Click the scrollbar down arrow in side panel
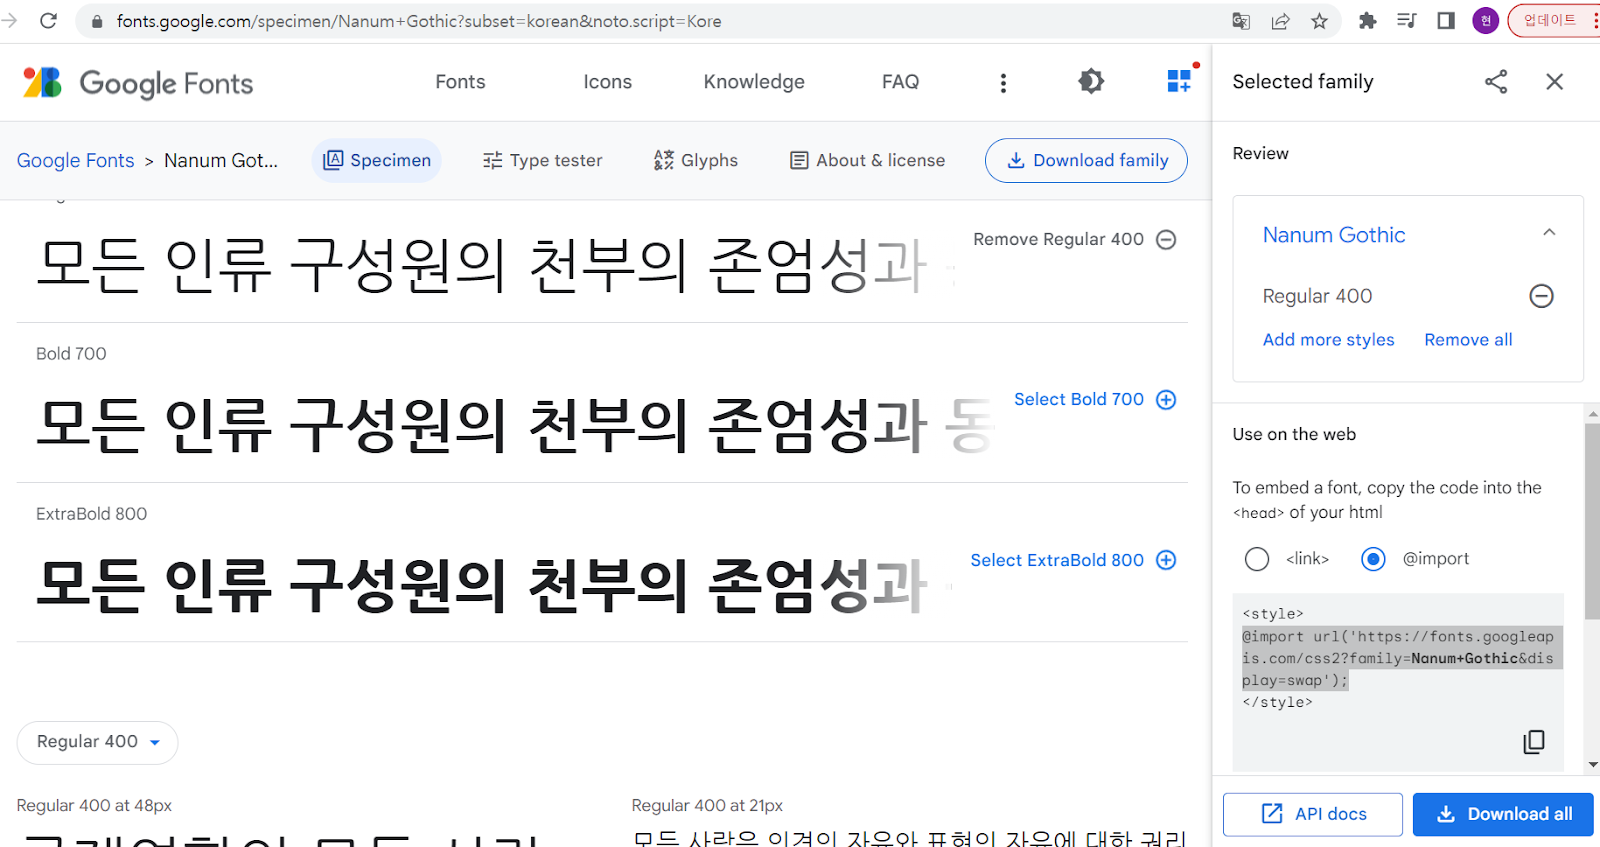1600x847 pixels. click(1592, 765)
